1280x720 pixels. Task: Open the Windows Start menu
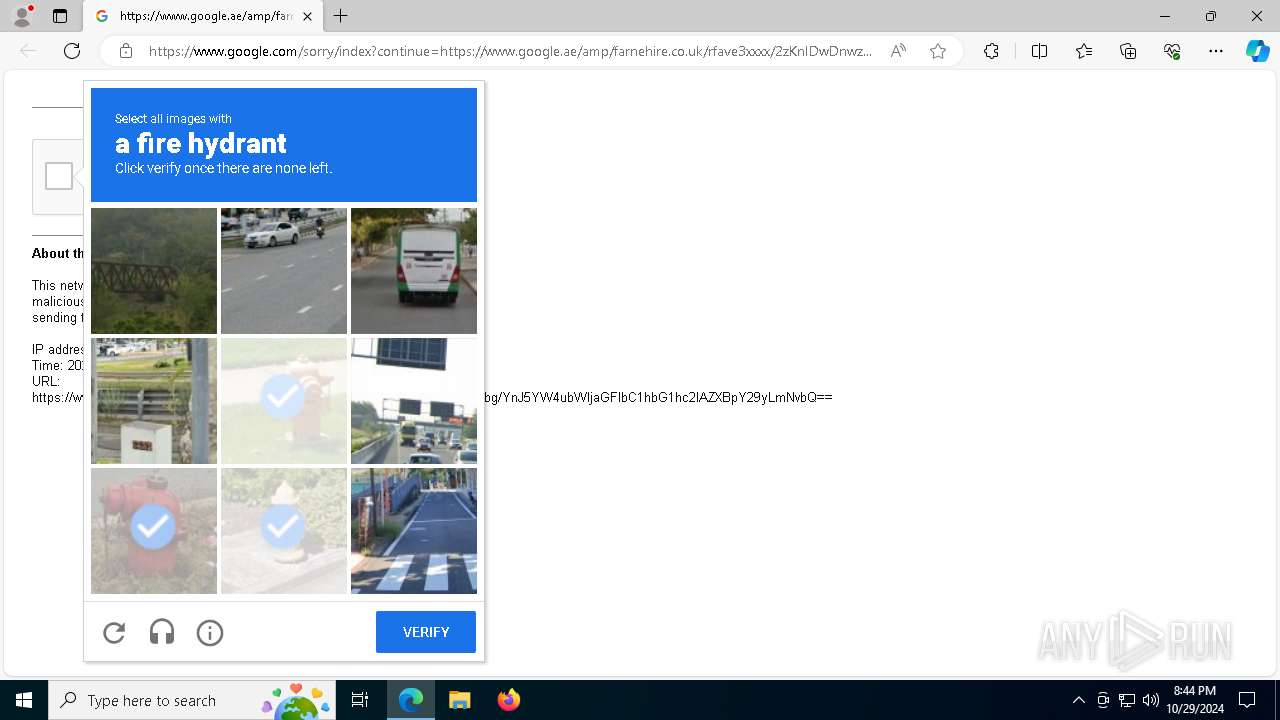[24, 700]
